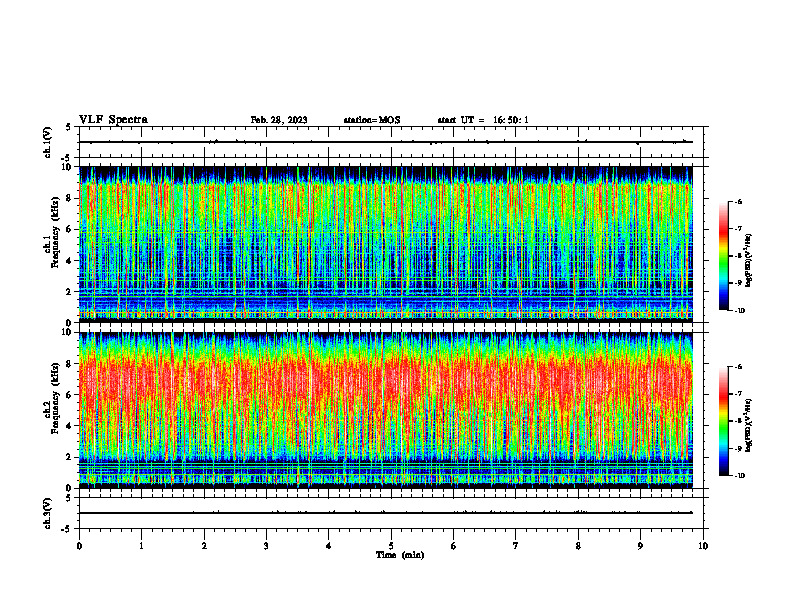Click the "-6" label on ch.2 colorbar
The height and width of the screenshot is (612, 792).
tap(739, 367)
